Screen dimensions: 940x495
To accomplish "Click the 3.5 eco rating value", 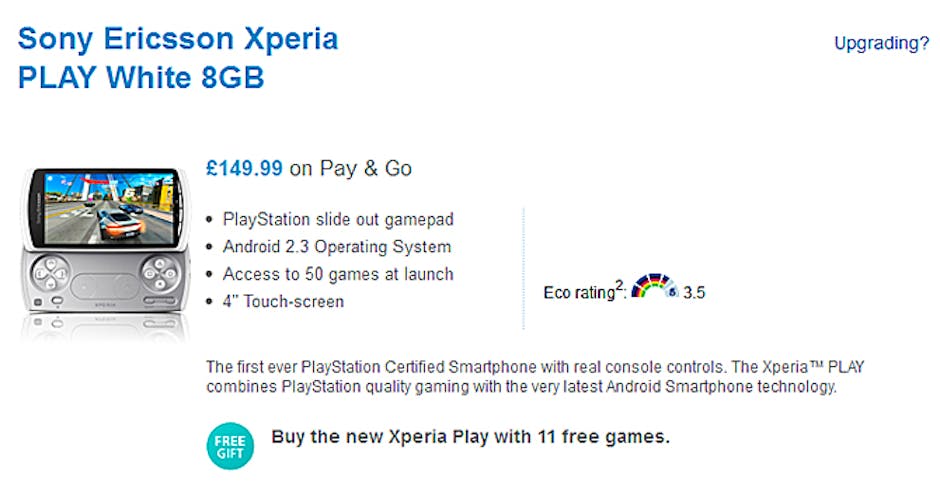I will tap(694, 294).
